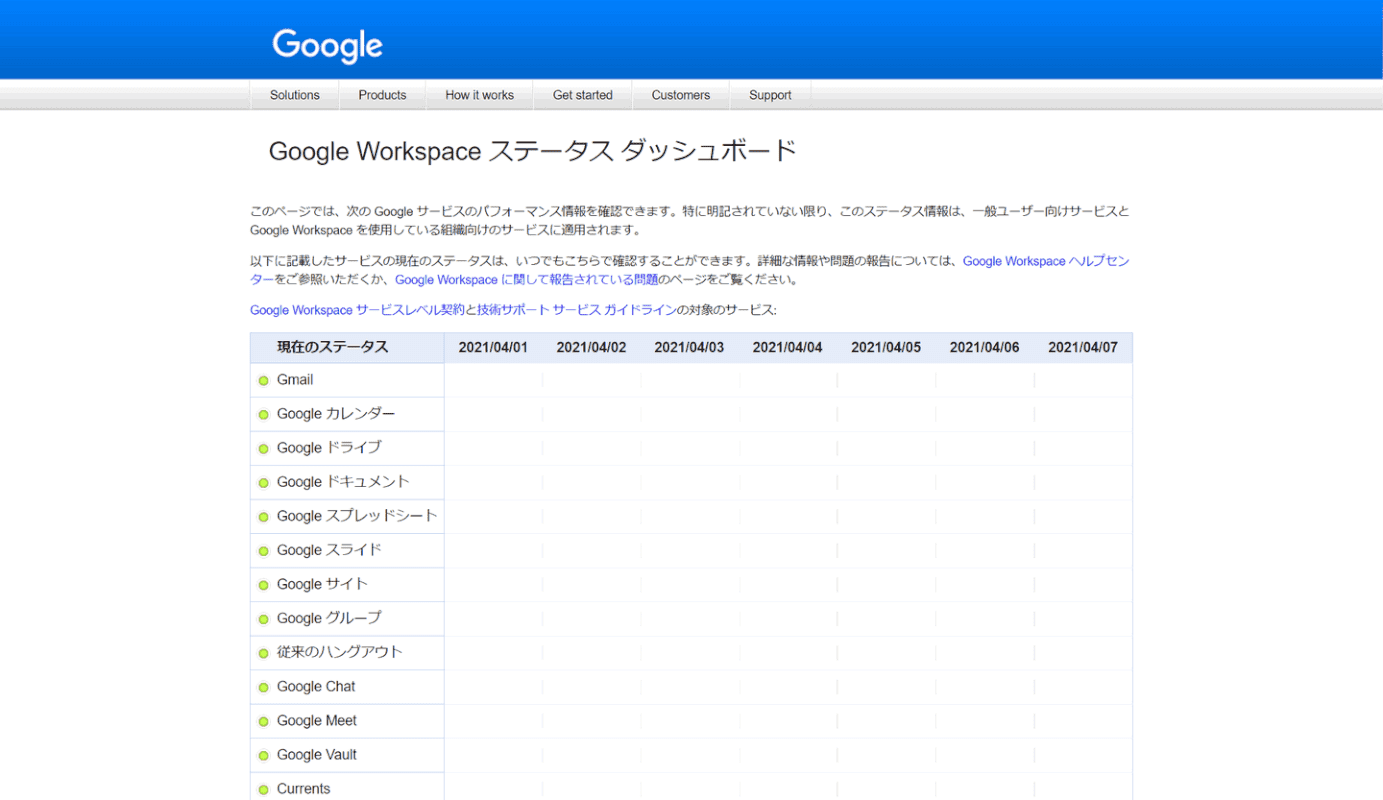Image resolution: width=1383 pixels, height=800 pixels.
Task: Open the Customers menu
Action: [x=680, y=95]
